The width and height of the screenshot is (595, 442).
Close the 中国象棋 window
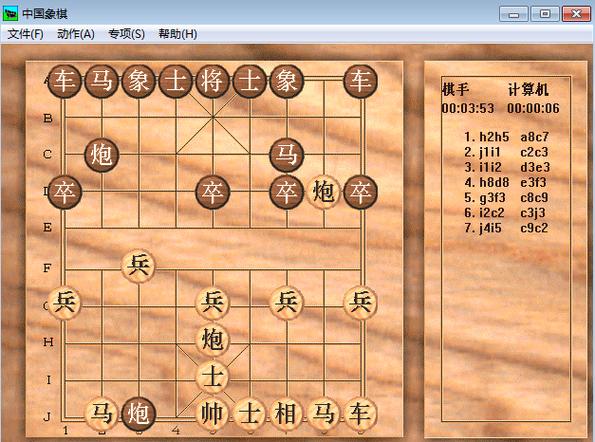coord(576,14)
